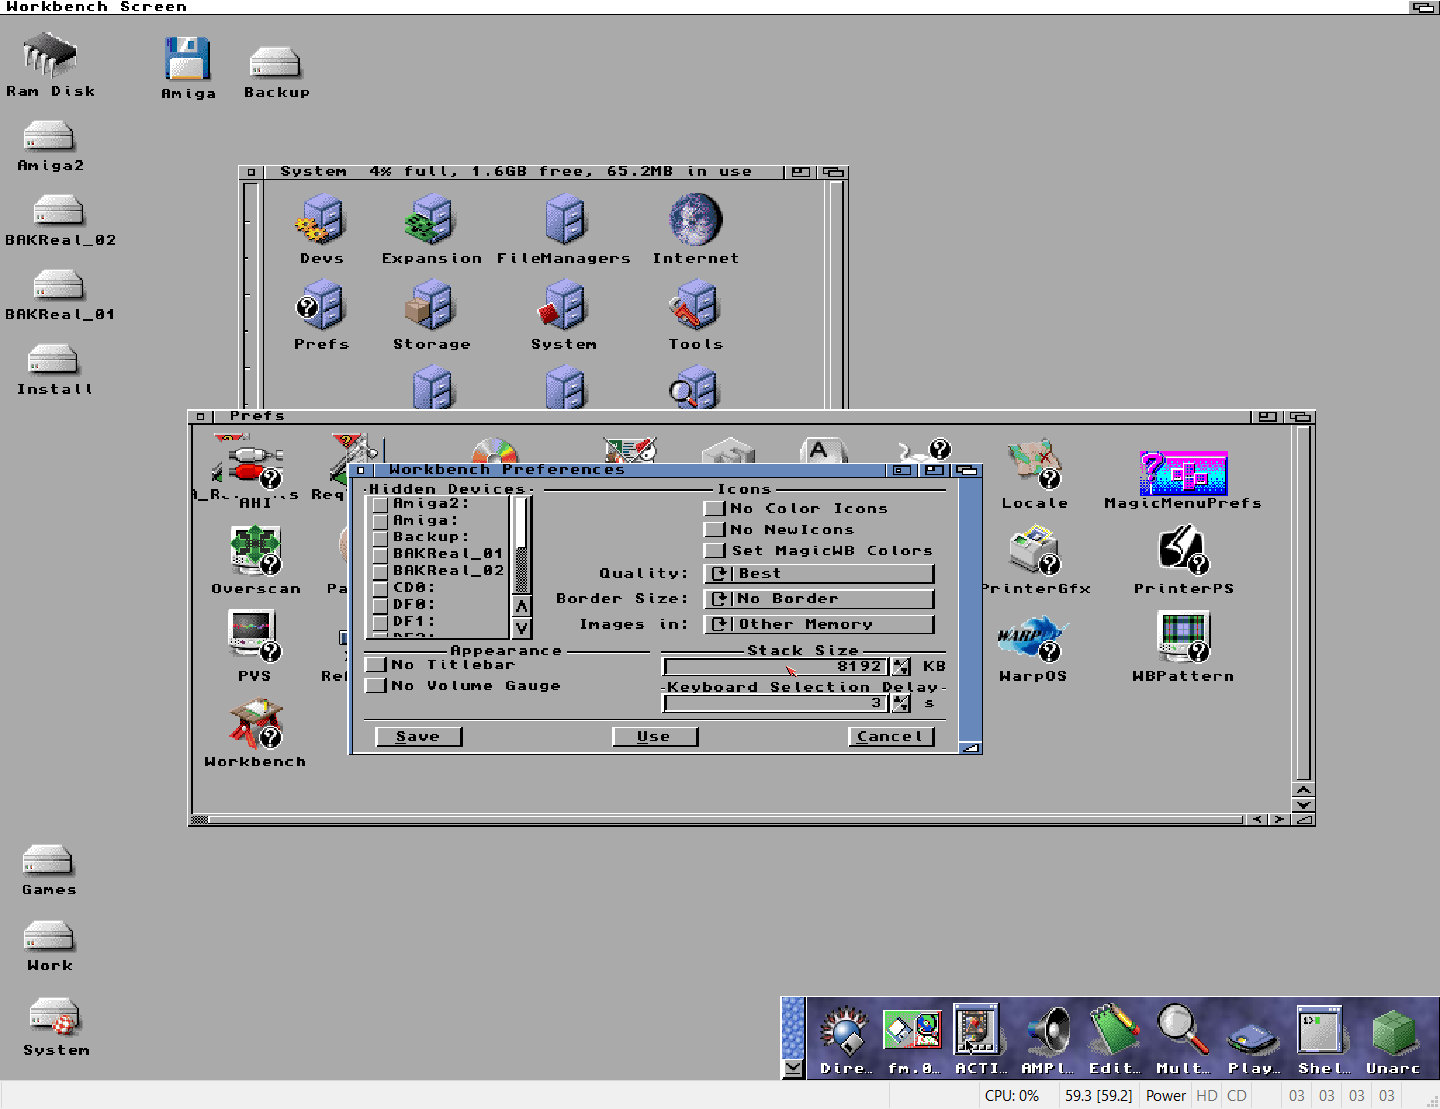Screen dimensions: 1440x1109
Task: Click the Save button in Workbench Preferences
Action: [x=418, y=736]
